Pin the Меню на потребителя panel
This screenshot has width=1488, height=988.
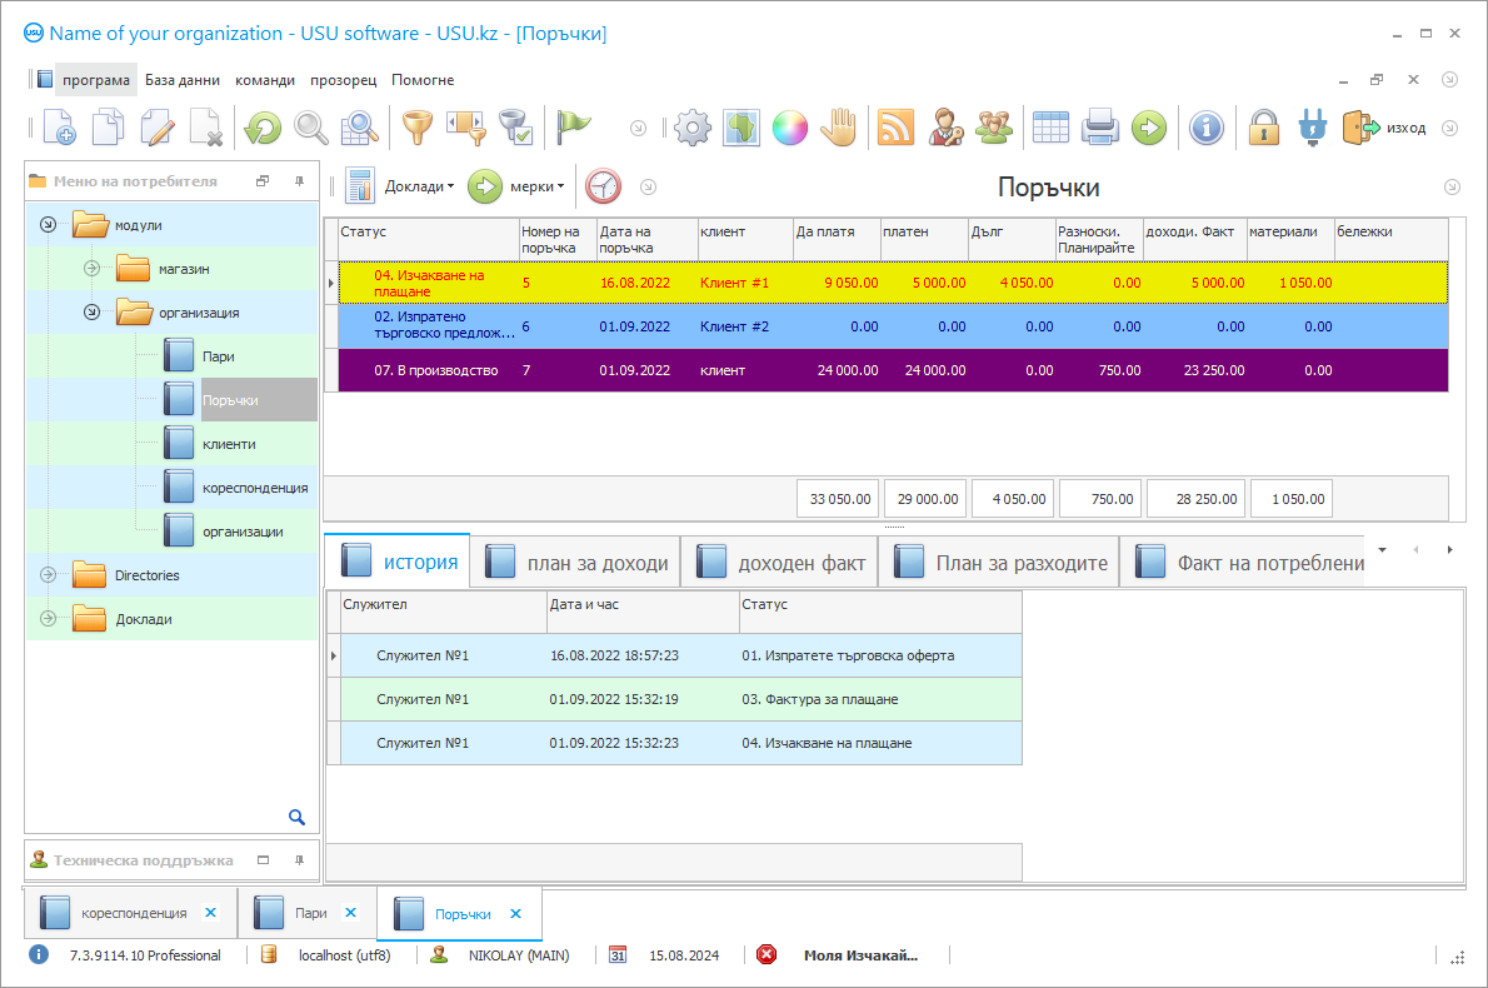pos(299,181)
